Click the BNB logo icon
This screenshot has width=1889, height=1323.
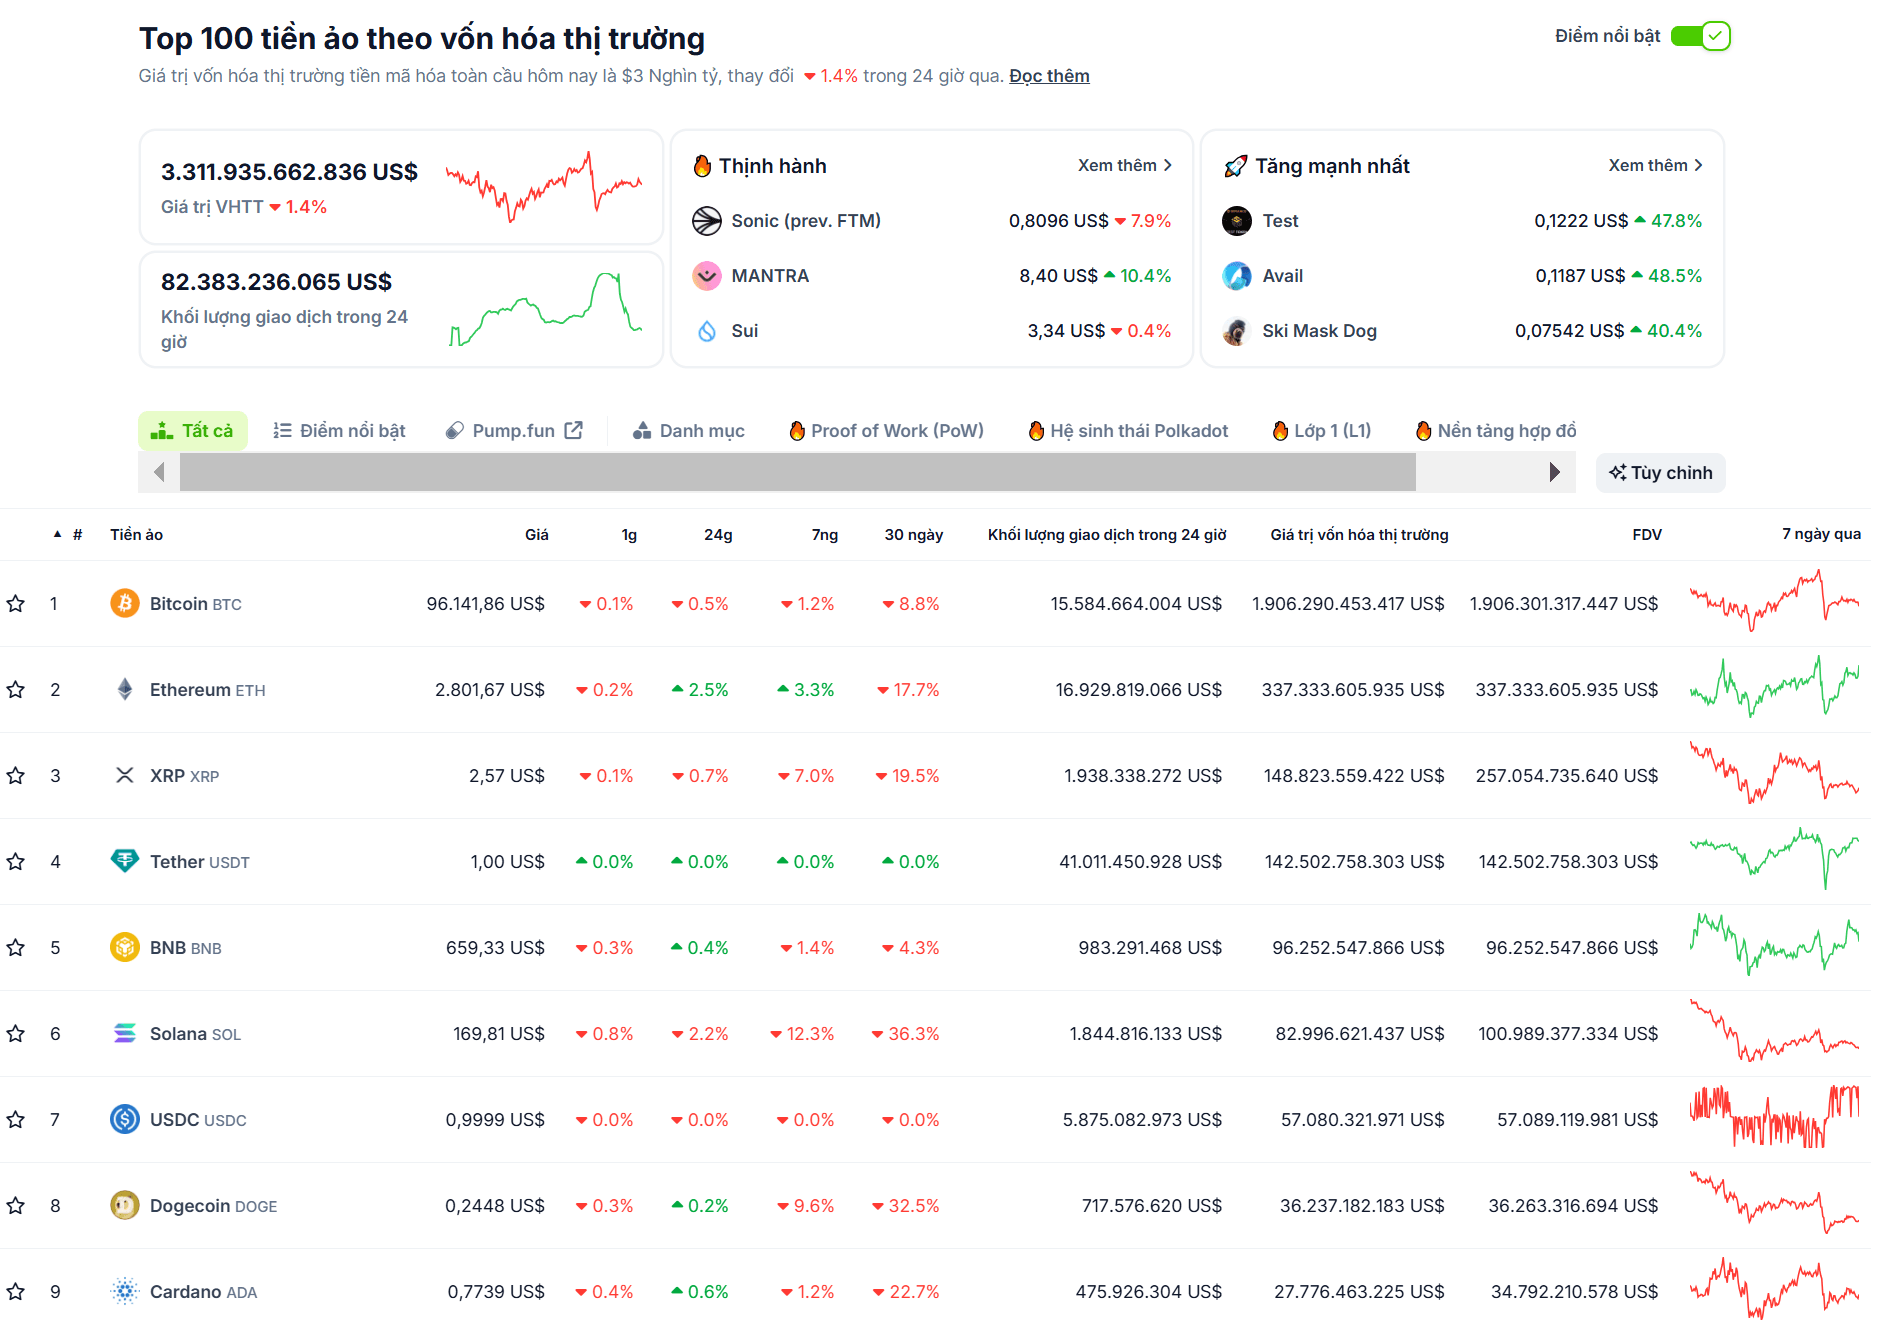(125, 947)
